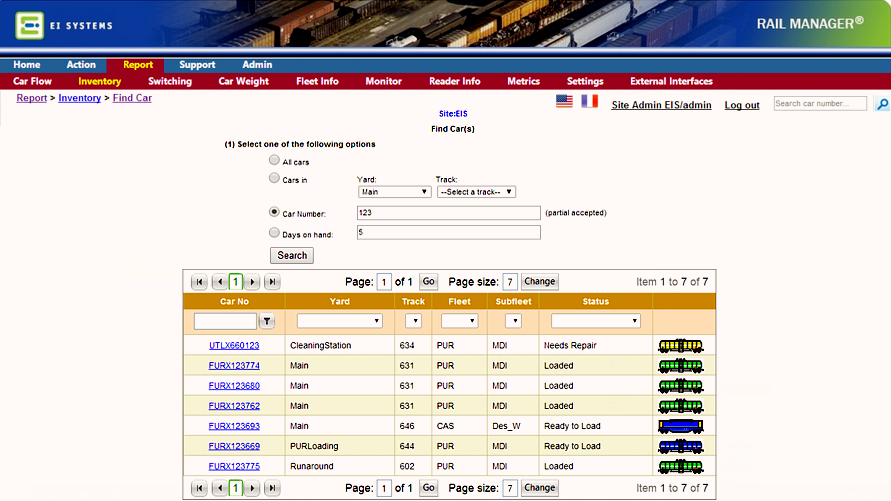The width and height of the screenshot is (891, 501).
Task: Open the Yard dropdown showing Main
Action: click(x=394, y=192)
